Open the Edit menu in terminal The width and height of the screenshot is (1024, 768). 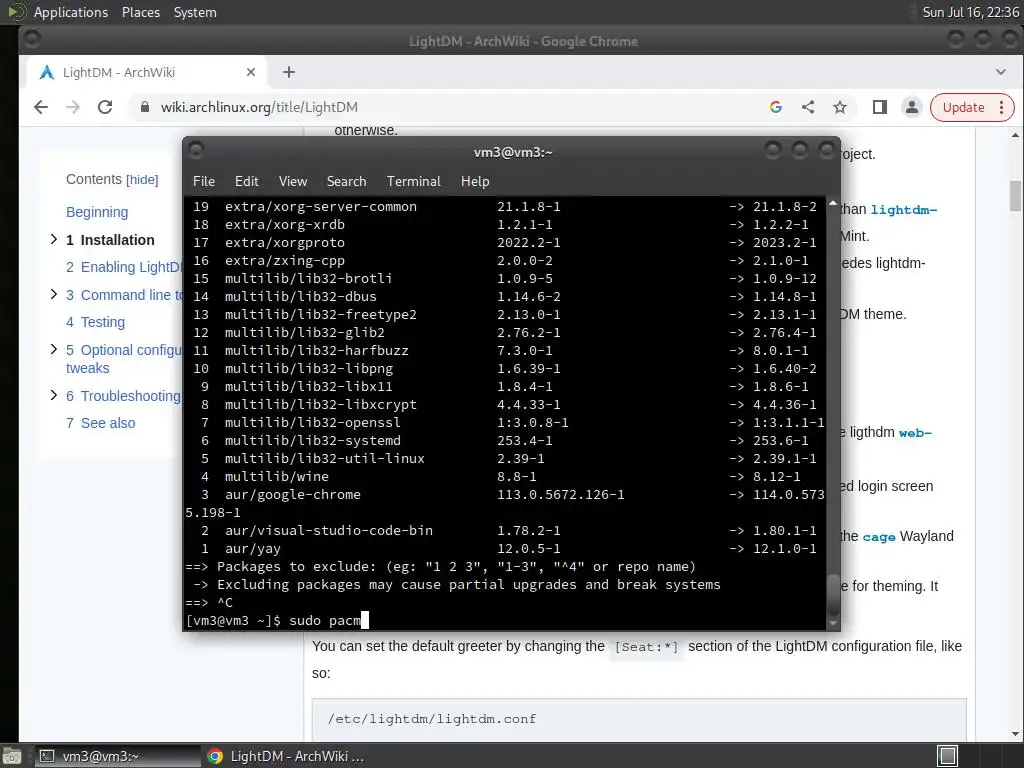click(247, 182)
